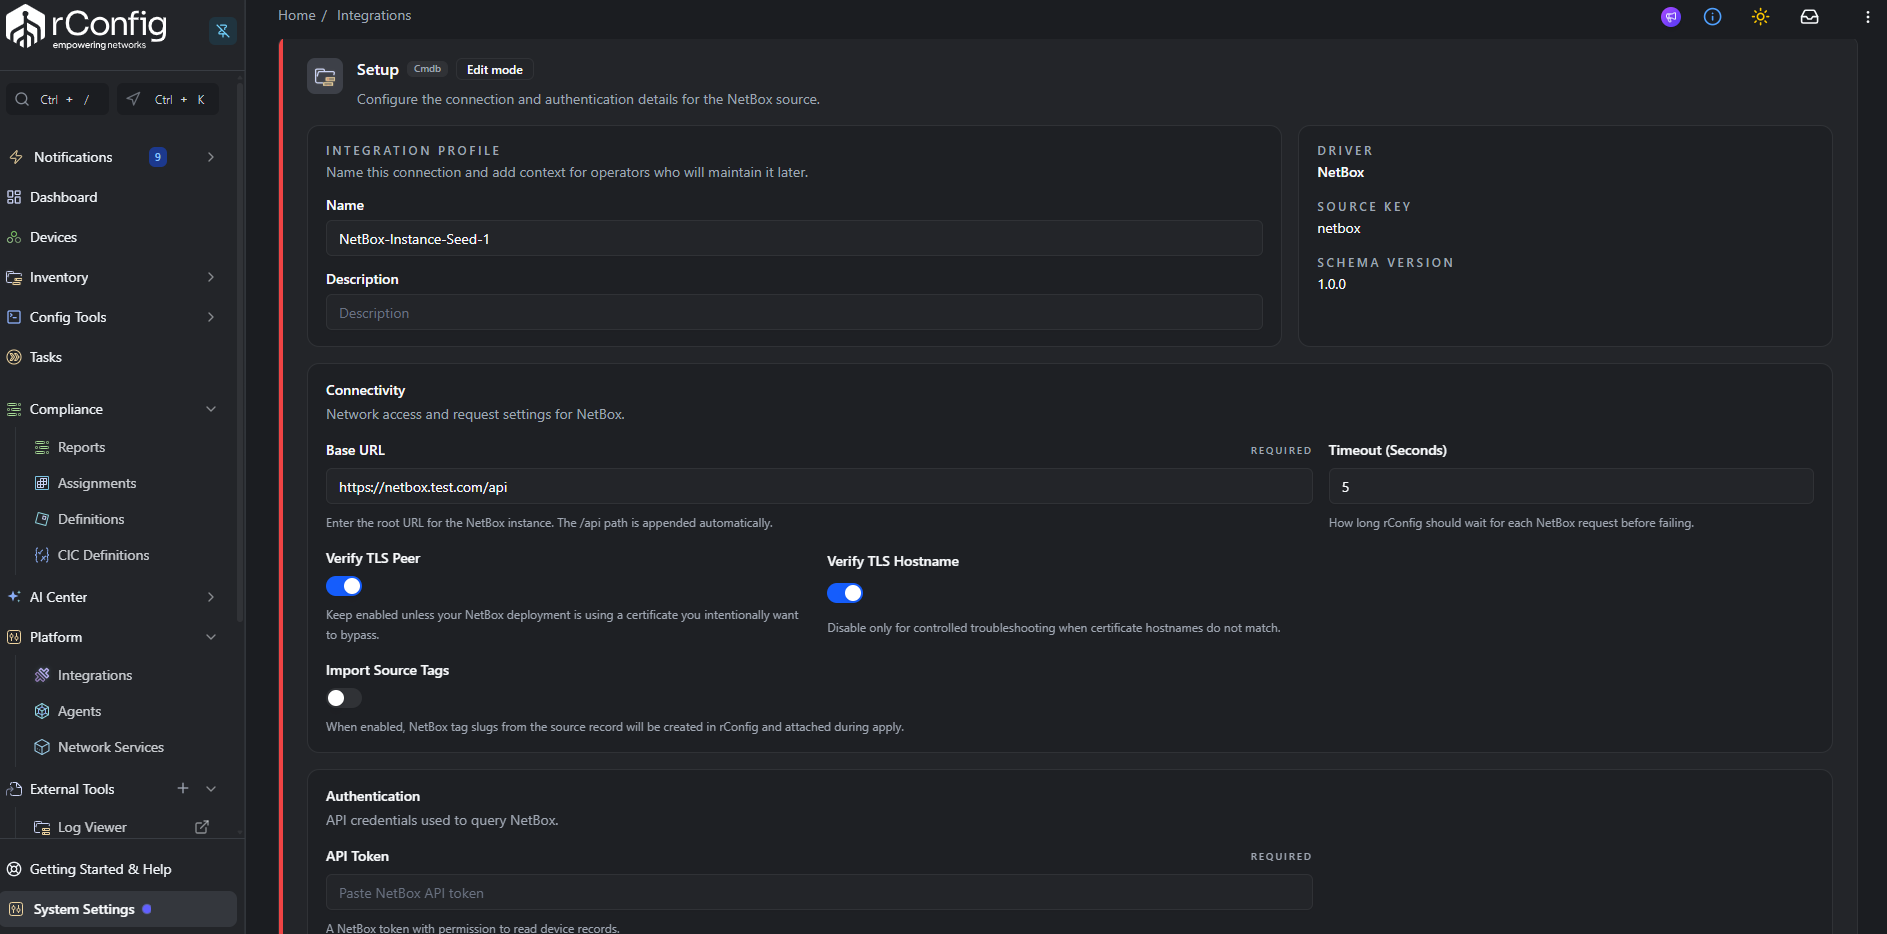Click the Integrations plug icon
The width and height of the screenshot is (1887, 934).
point(42,675)
